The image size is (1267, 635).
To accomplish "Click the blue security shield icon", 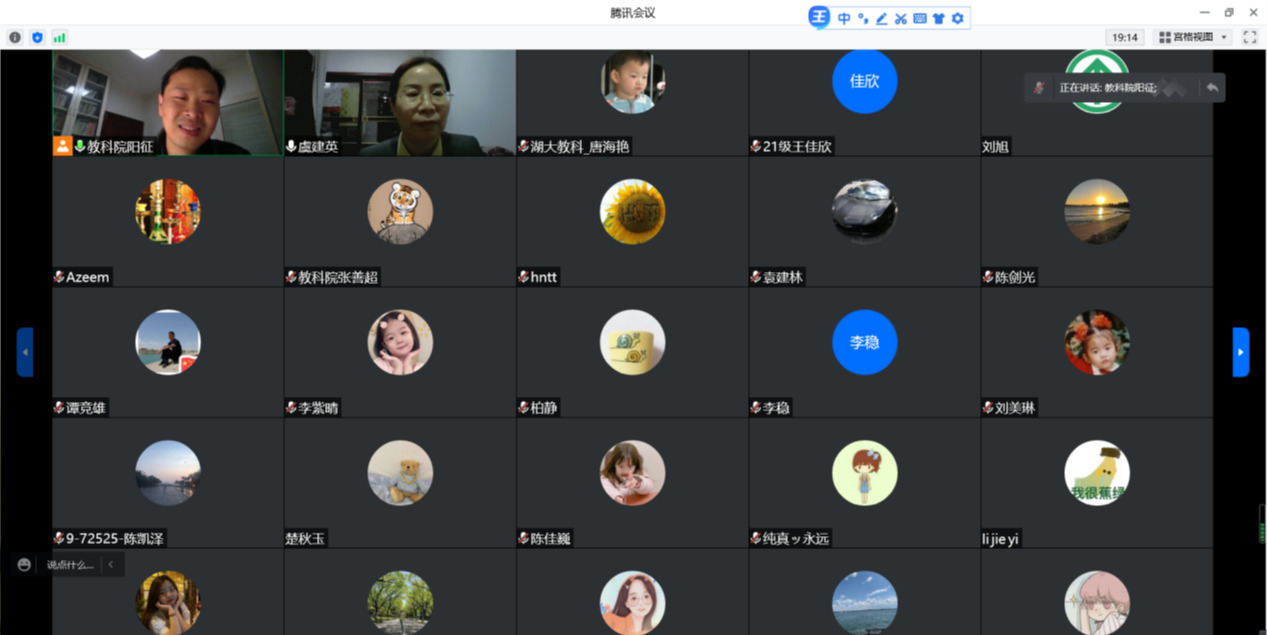I will click(x=37, y=37).
